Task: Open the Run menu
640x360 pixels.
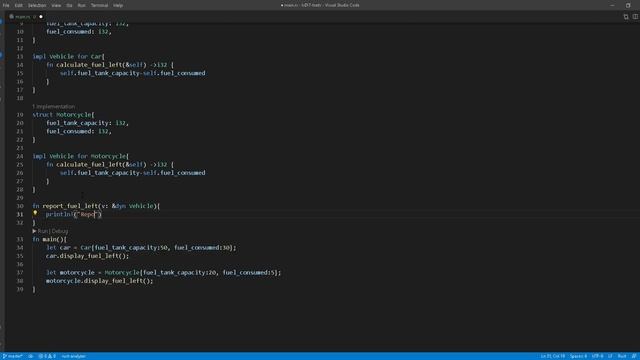Action: (82, 5)
